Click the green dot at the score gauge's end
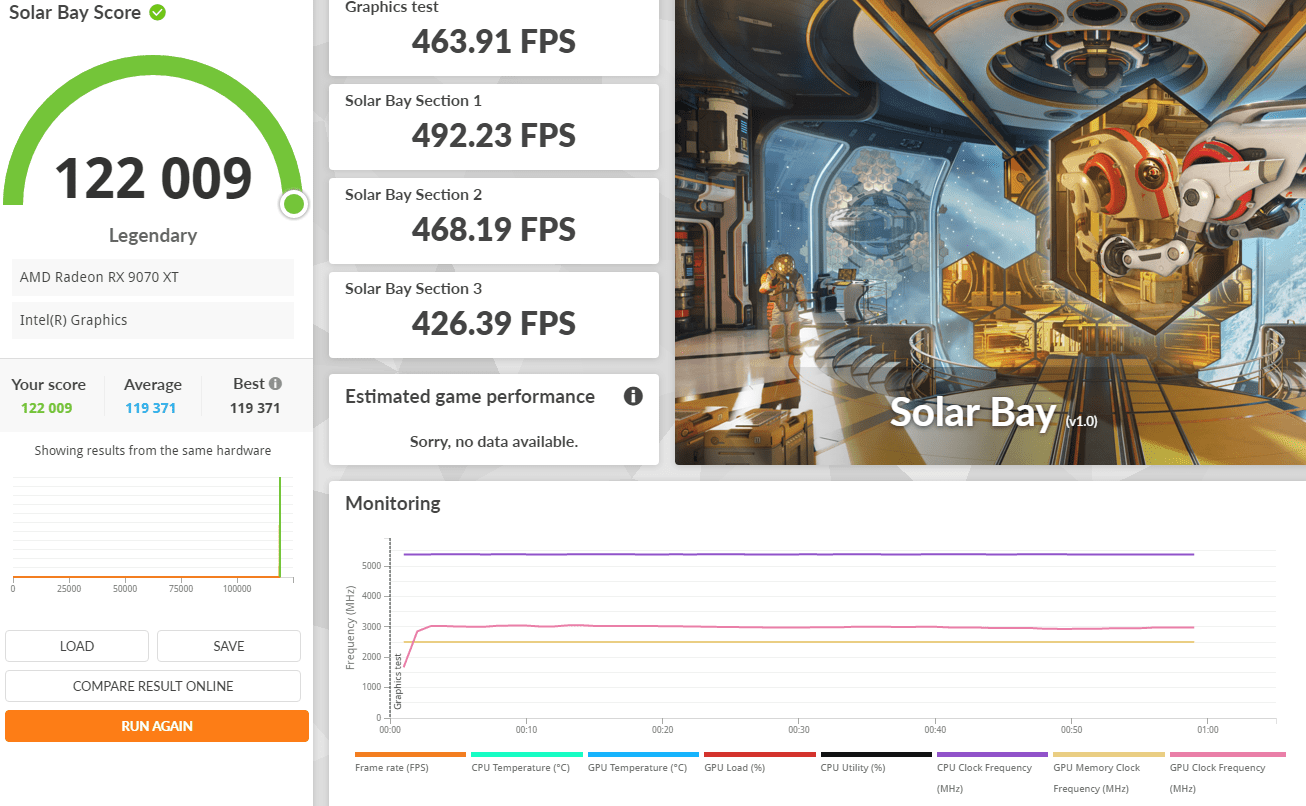Image resolution: width=1306 pixels, height=806 pixels. 293,204
